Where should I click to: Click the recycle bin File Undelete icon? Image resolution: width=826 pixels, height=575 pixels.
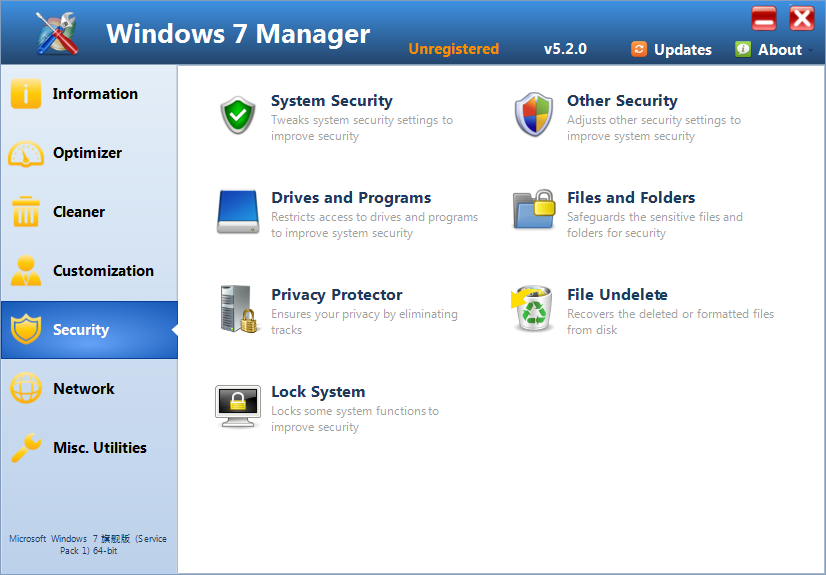(532, 309)
